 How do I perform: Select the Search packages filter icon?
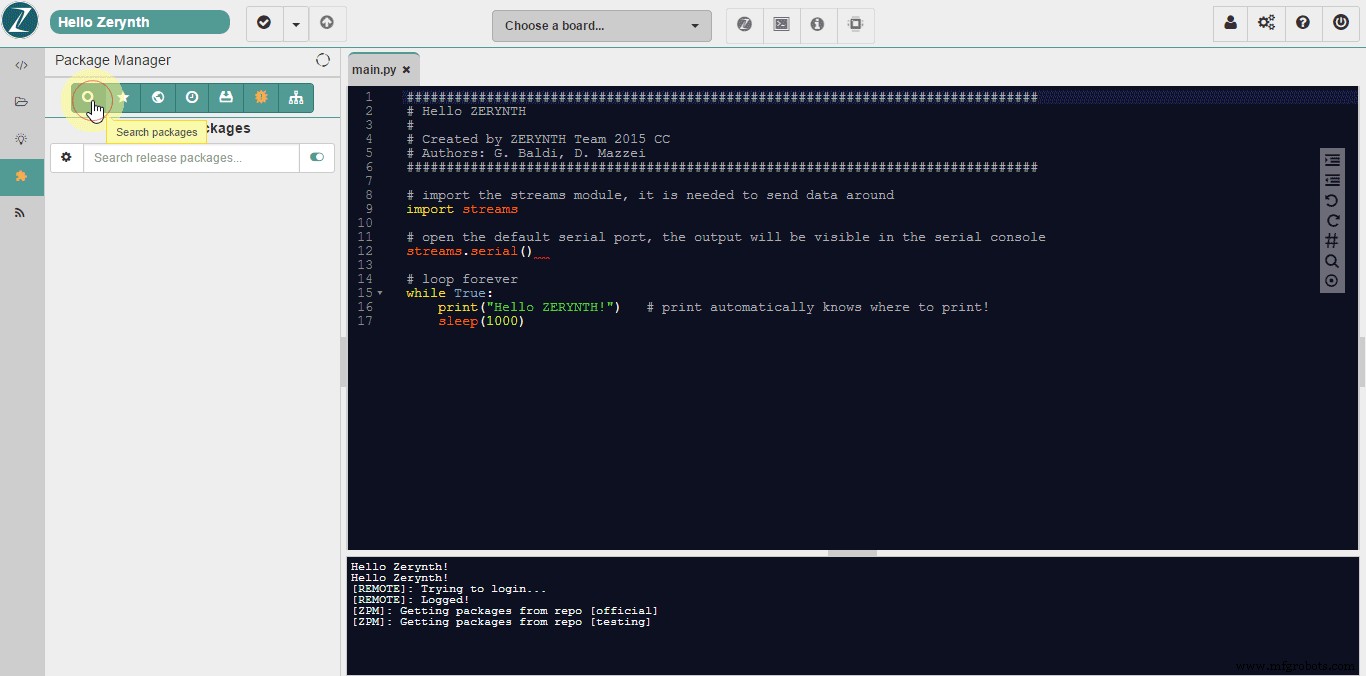(x=91, y=98)
